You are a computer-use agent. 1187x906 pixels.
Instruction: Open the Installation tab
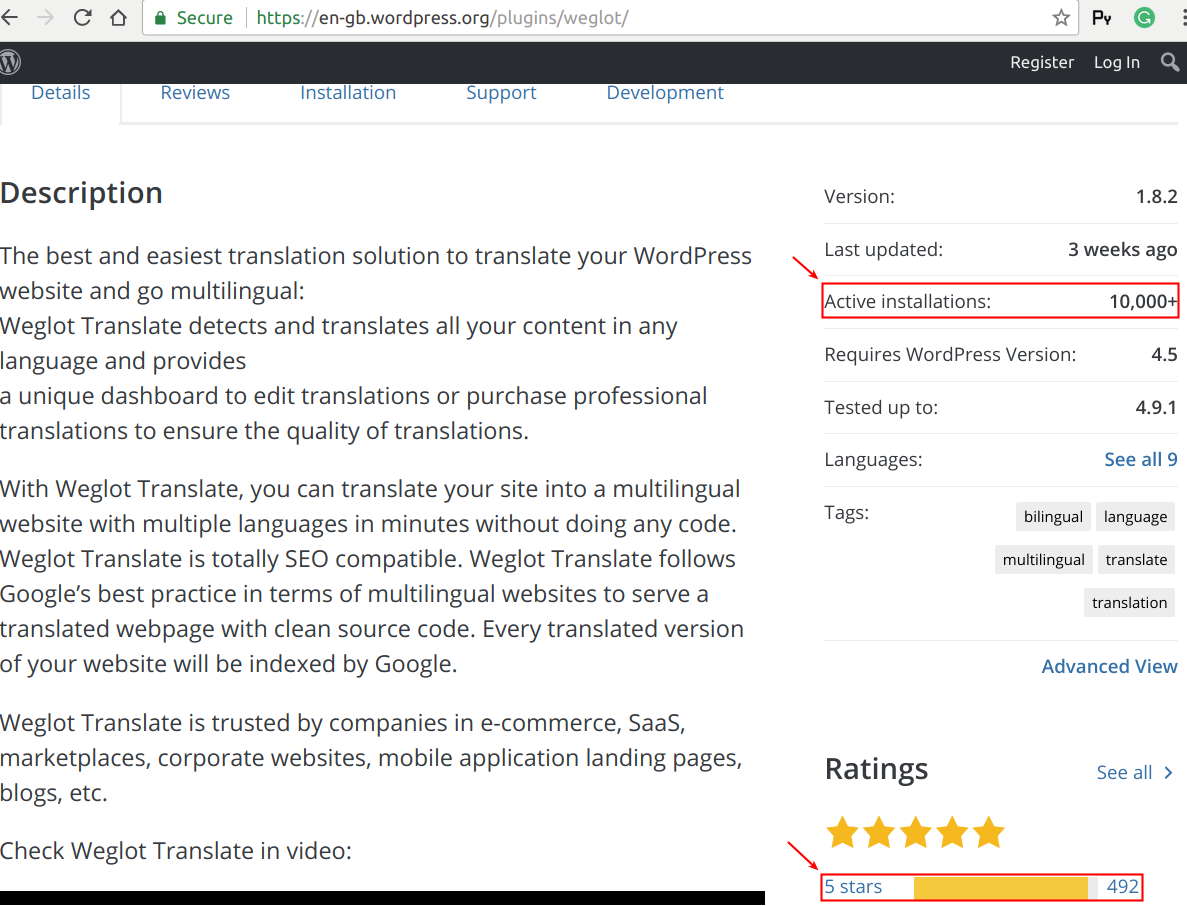click(348, 92)
